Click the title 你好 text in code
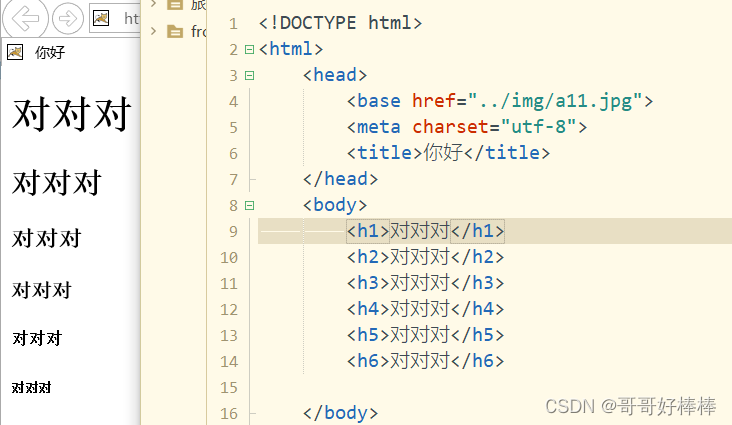The height and width of the screenshot is (425, 732). [x=443, y=153]
